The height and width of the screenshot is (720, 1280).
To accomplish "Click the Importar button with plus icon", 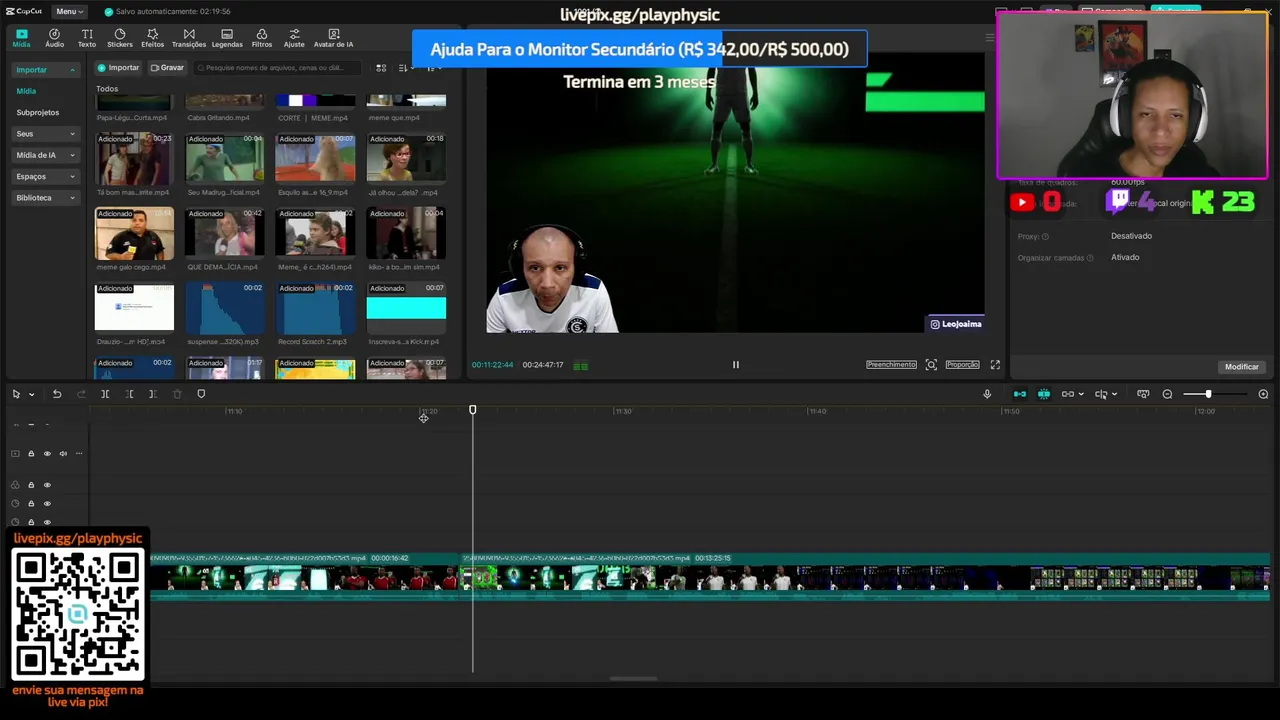I will click(118, 68).
